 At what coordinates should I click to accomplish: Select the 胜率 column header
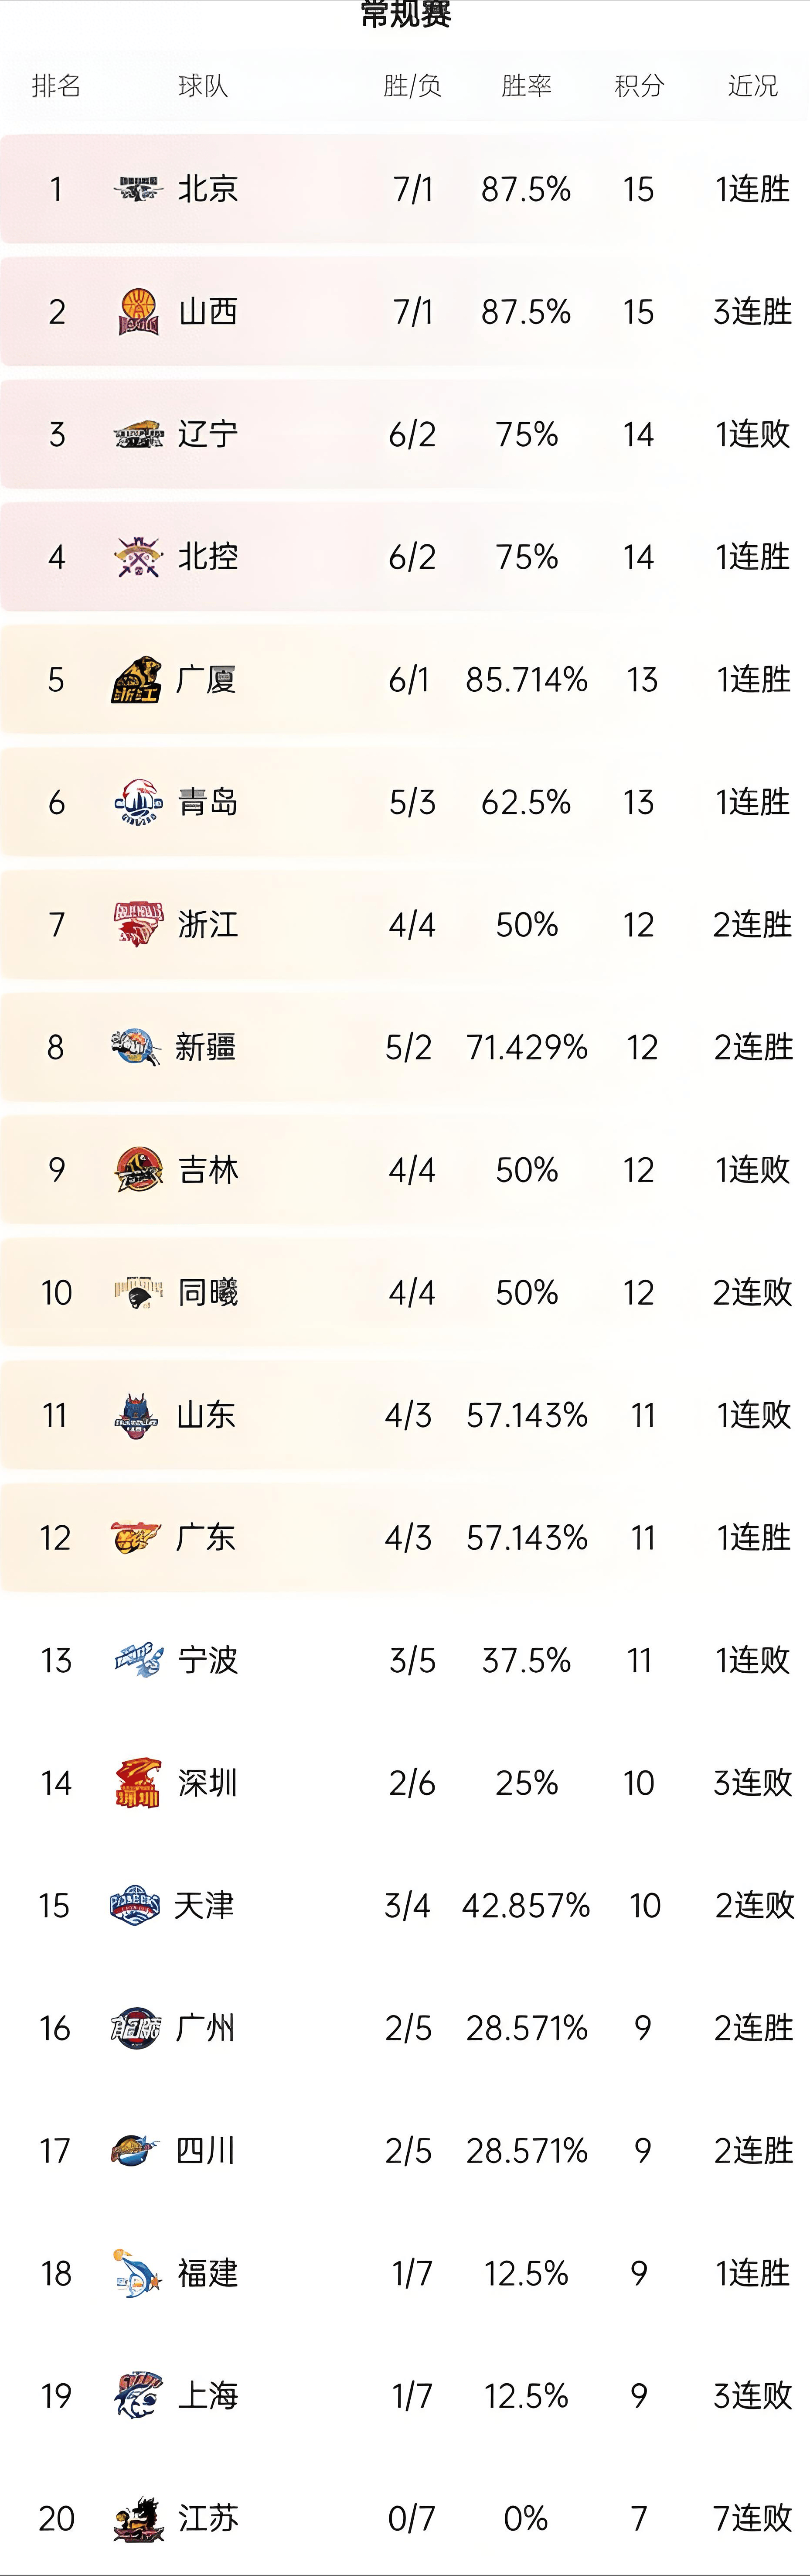526,86
